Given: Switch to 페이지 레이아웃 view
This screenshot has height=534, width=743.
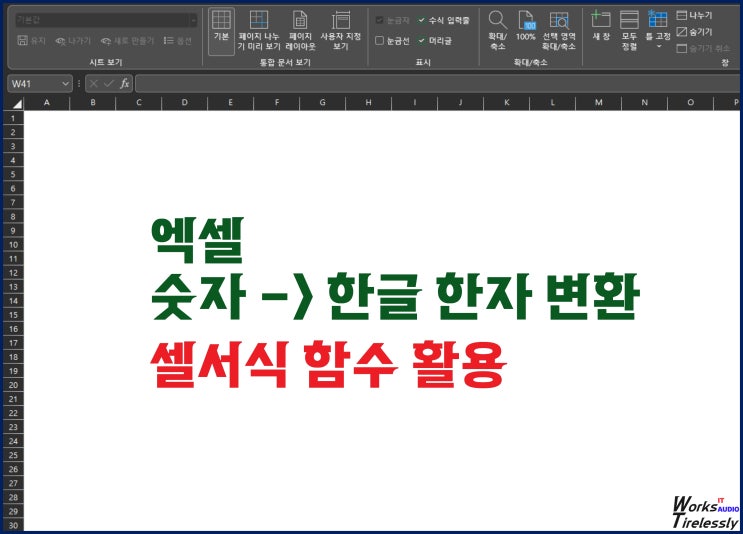Looking at the screenshot, I should (300, 31).
